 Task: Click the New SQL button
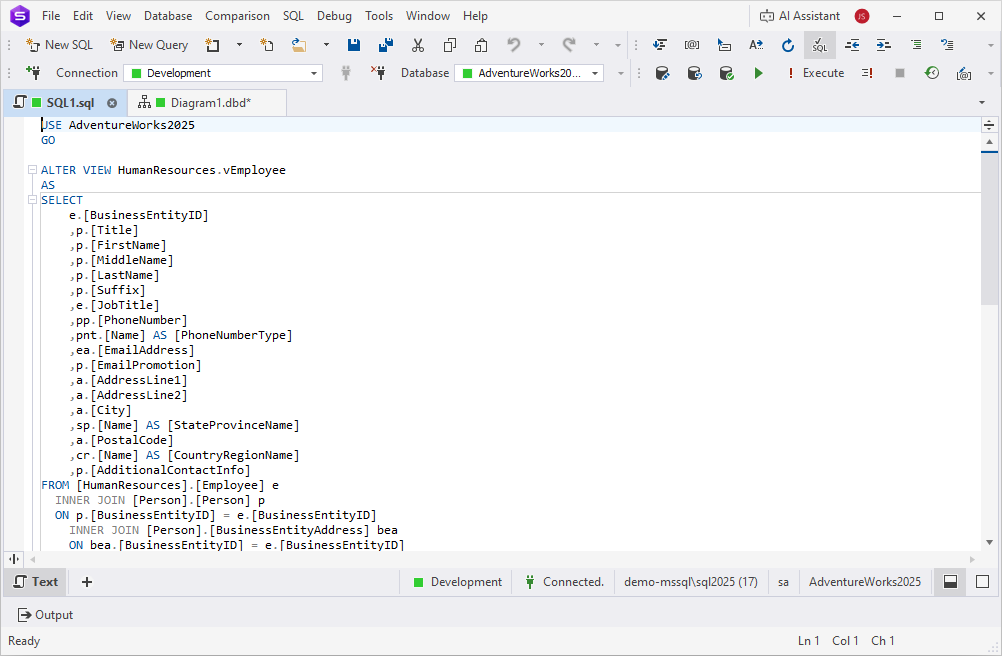click(x=59, y=45)
